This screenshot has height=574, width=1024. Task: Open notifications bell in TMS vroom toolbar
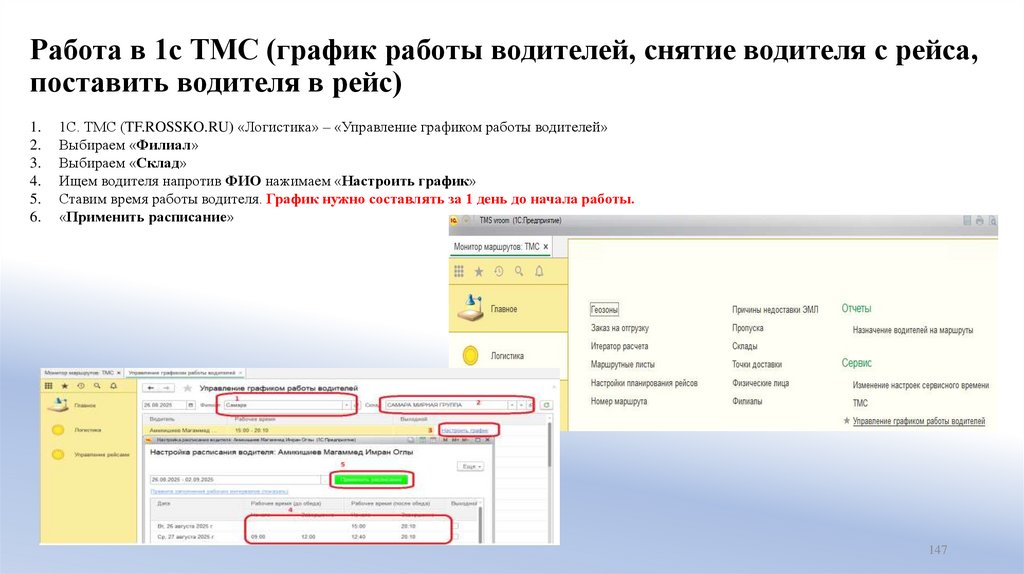tap(539, 271)
